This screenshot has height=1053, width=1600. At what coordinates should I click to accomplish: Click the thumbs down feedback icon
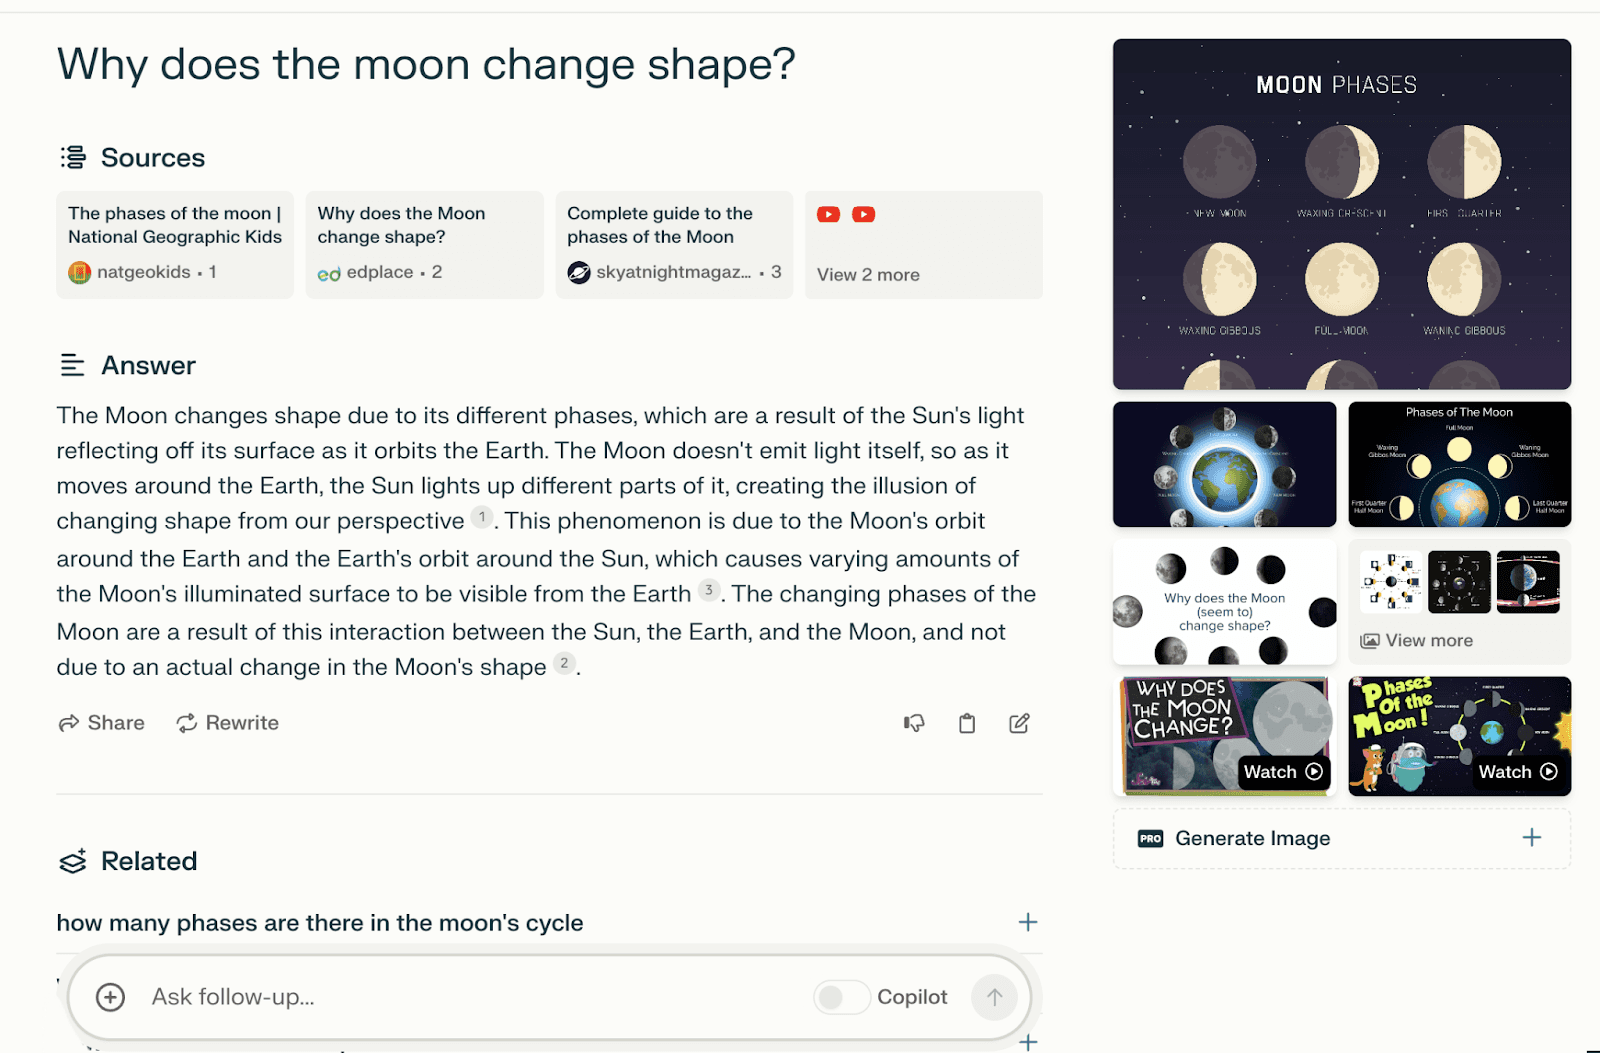point(914,723)
